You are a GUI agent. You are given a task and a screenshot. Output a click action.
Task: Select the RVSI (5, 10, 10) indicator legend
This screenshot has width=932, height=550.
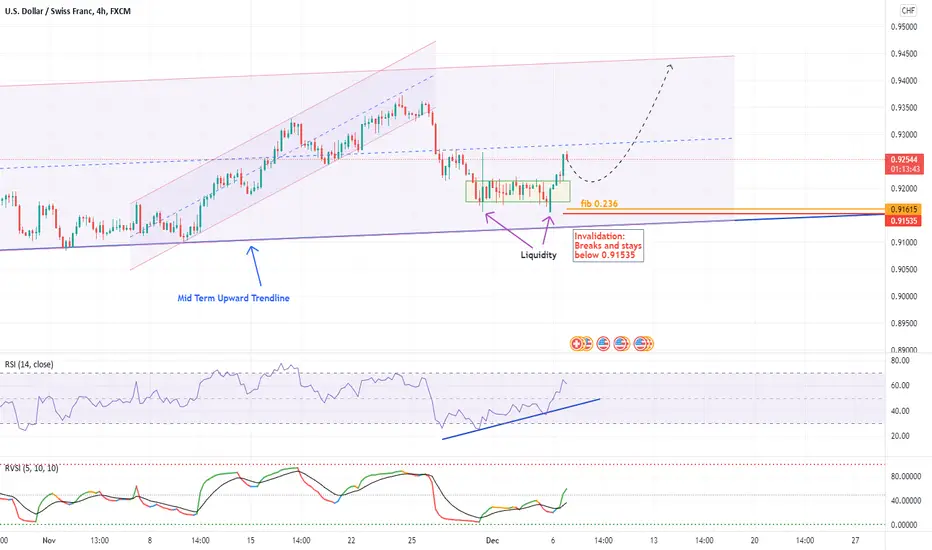coord(32,468)
